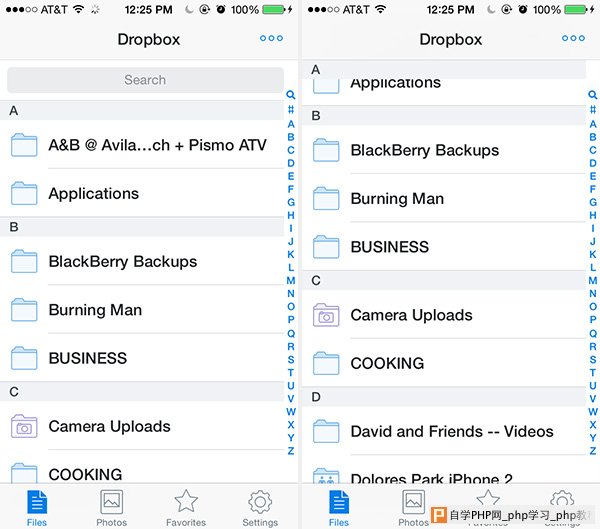Screen dimensions: 600x529
Task: Jump to letter Z in left index bar
Action: (291, 451)
